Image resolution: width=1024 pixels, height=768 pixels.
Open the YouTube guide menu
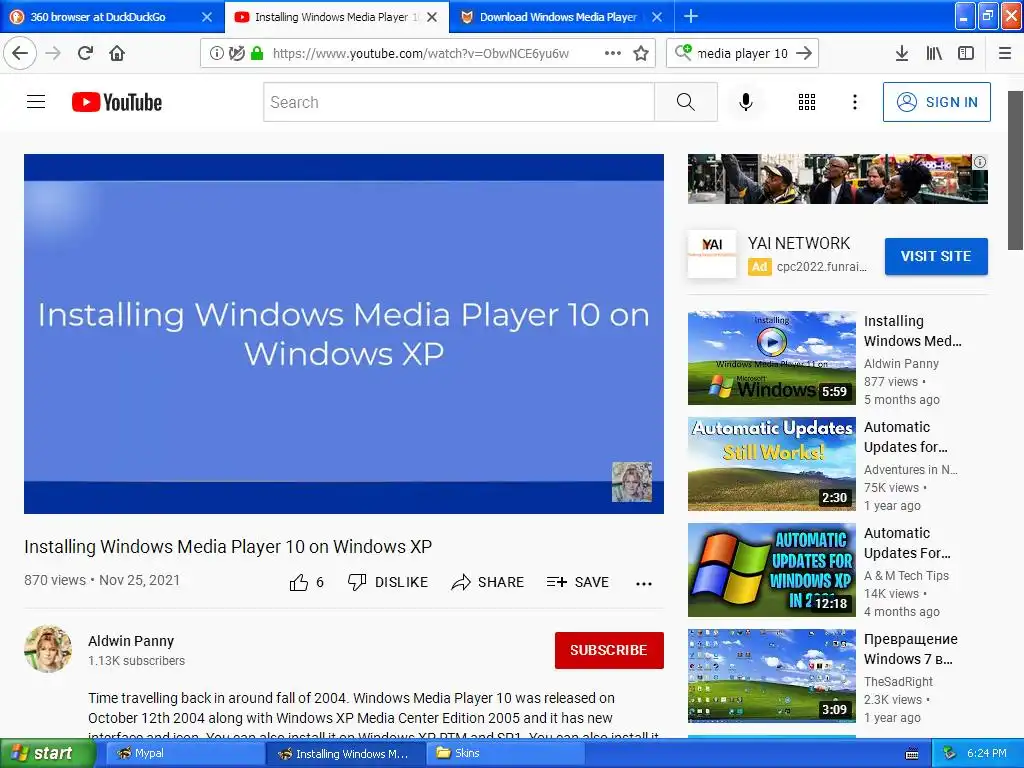[x=36, y=102]
